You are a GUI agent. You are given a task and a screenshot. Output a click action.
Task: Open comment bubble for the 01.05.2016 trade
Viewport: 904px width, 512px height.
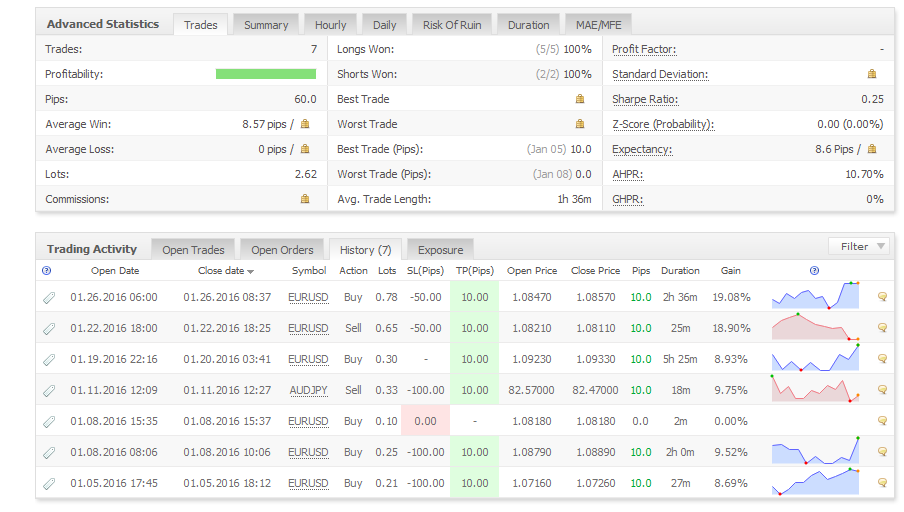pyautogui.click(x=882, y=483)
